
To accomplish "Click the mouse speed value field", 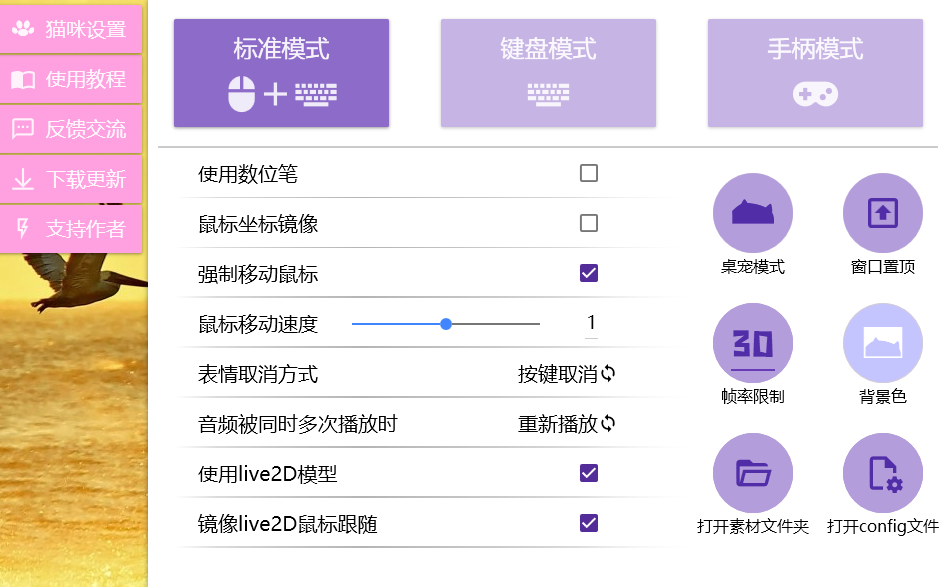I will pyautogui.click(x=591, y=324).
